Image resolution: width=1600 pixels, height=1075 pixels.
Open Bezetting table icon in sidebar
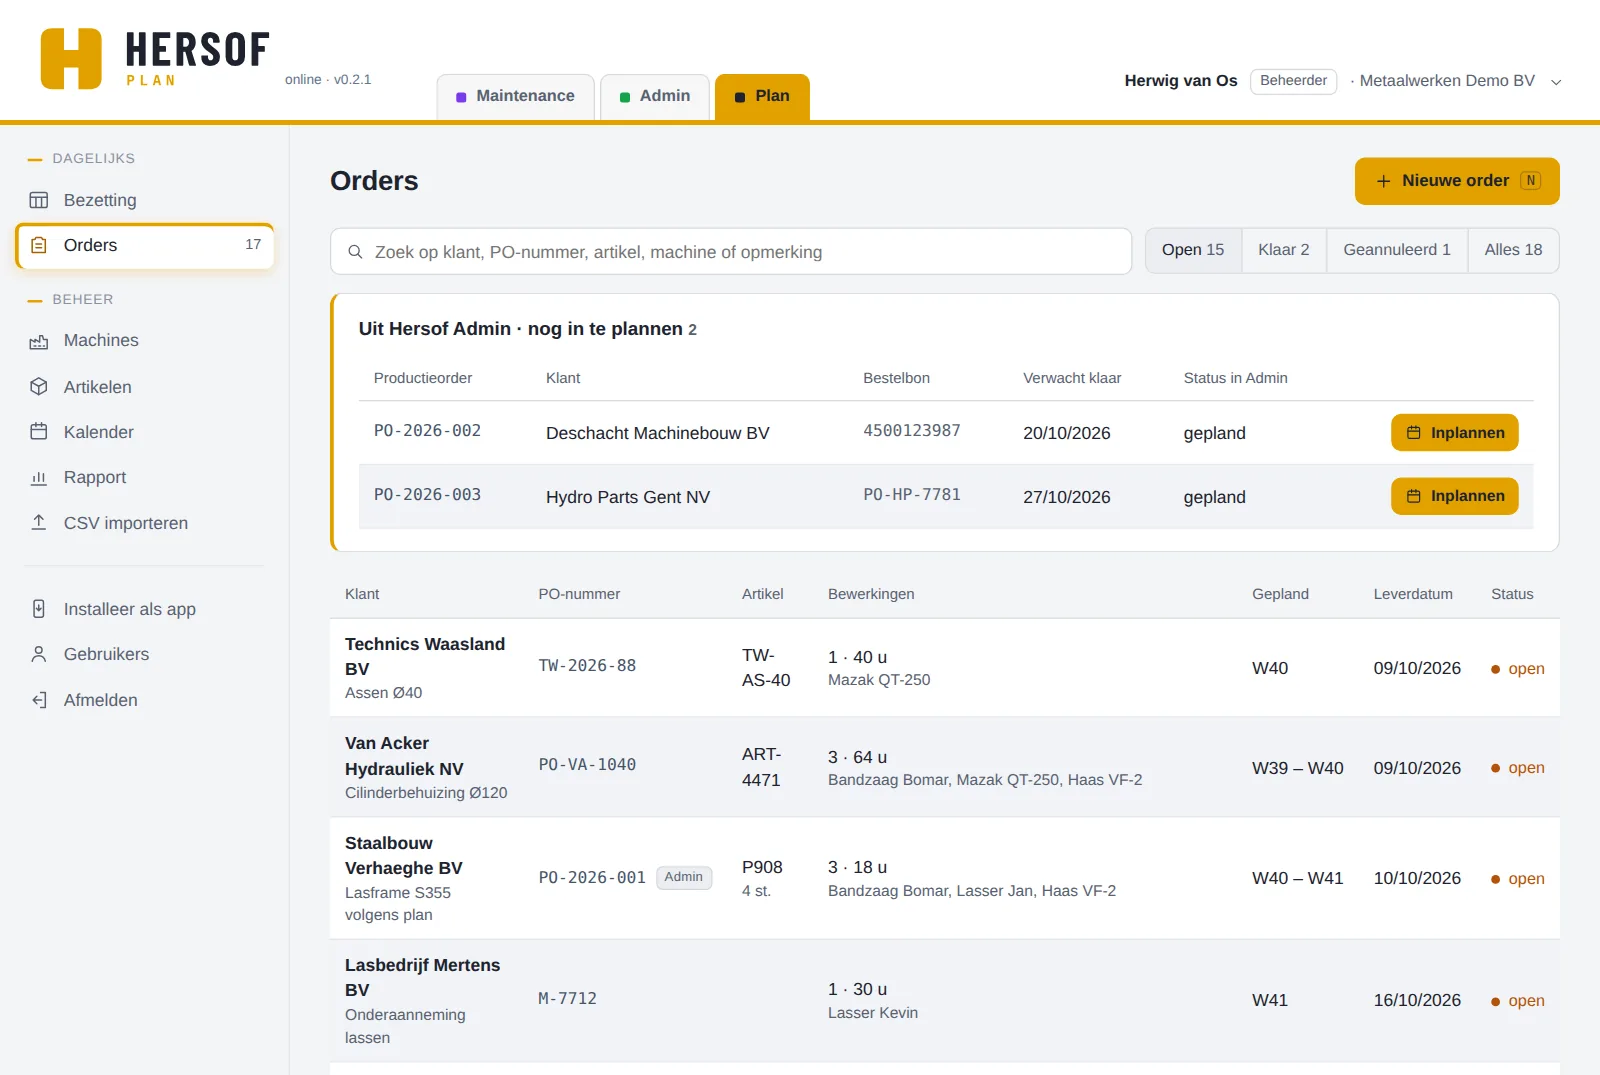[x=39, y=200]
